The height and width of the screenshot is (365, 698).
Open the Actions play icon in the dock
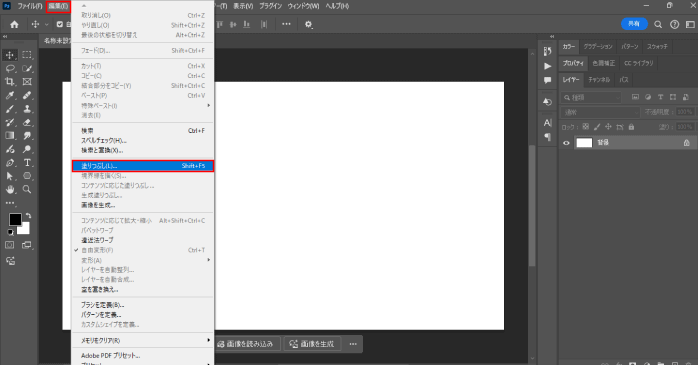[x=548, y=66]
